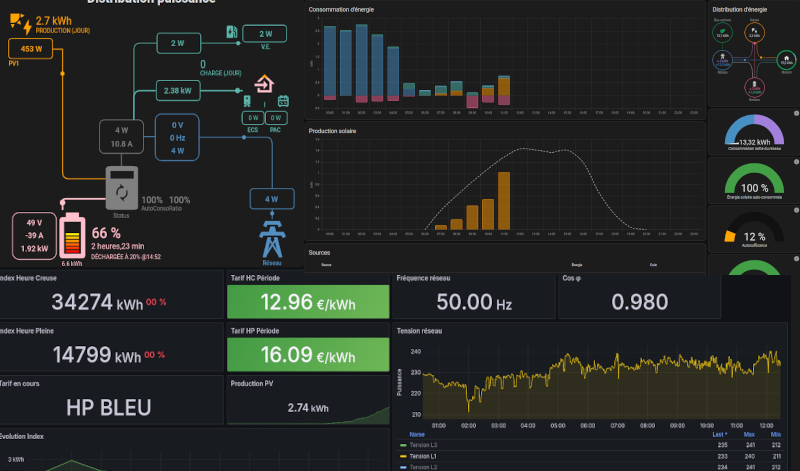Click the PAC heat pump icon

tap(284, 101)
